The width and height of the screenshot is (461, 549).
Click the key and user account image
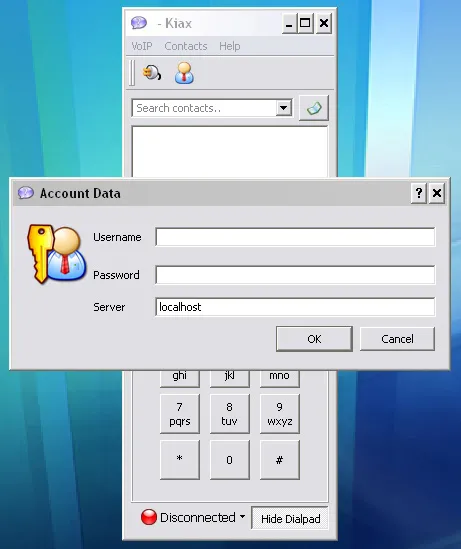click(56, 254)
